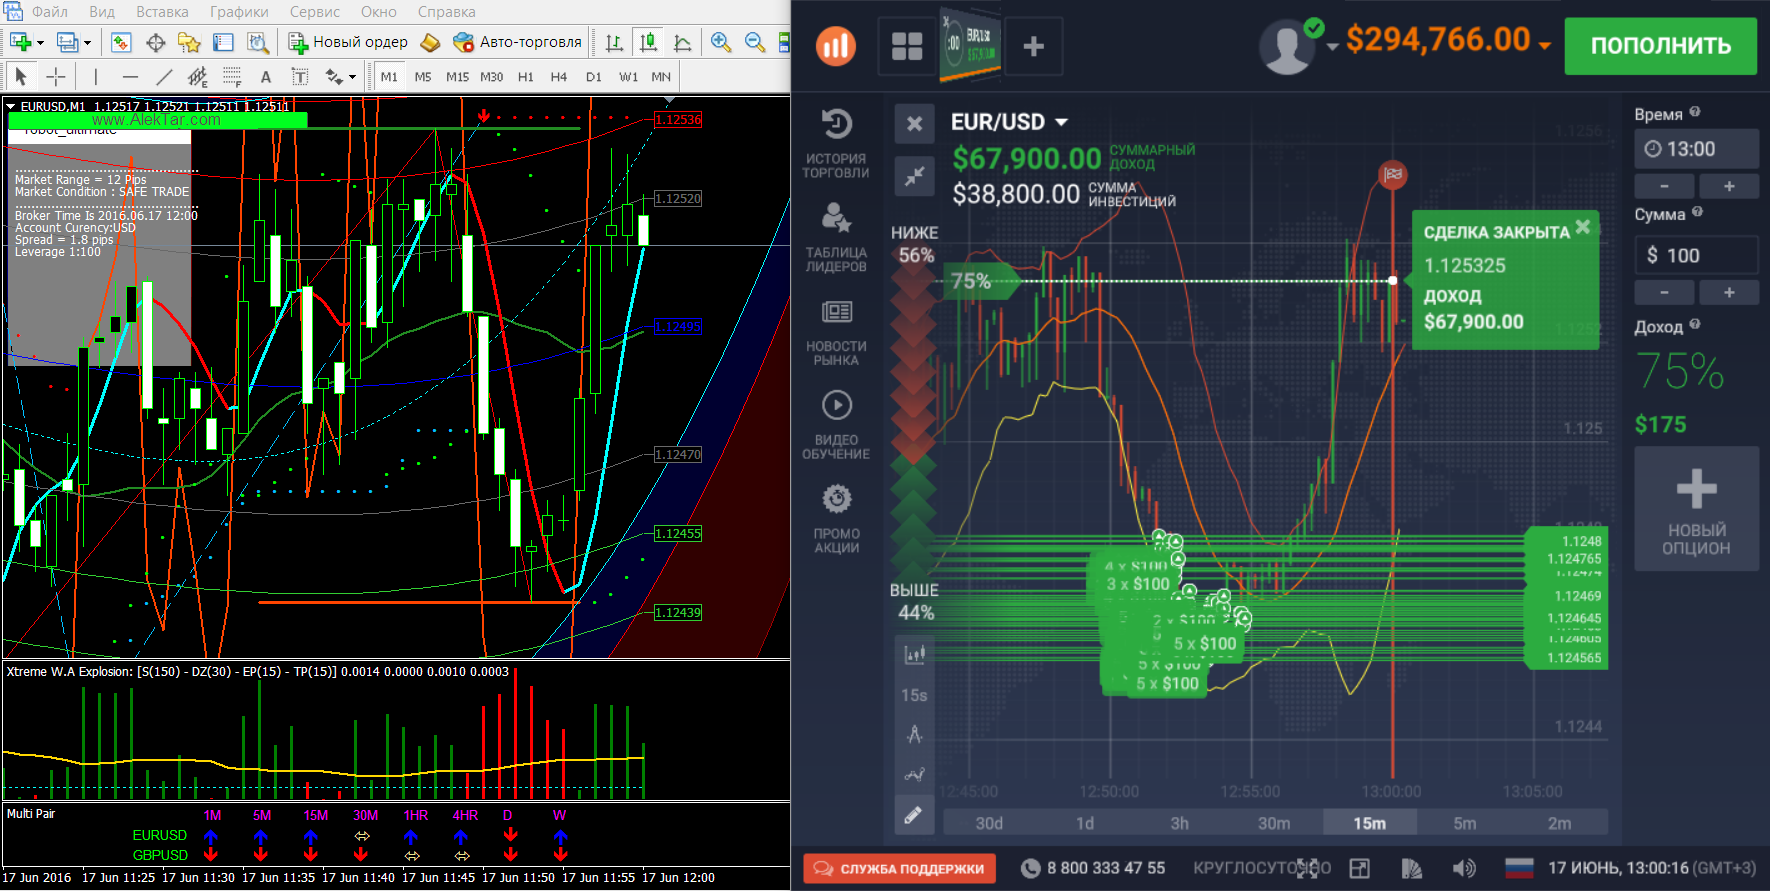
Task: Select the Fibonacci retracement tool
Action: coord(232,76)
